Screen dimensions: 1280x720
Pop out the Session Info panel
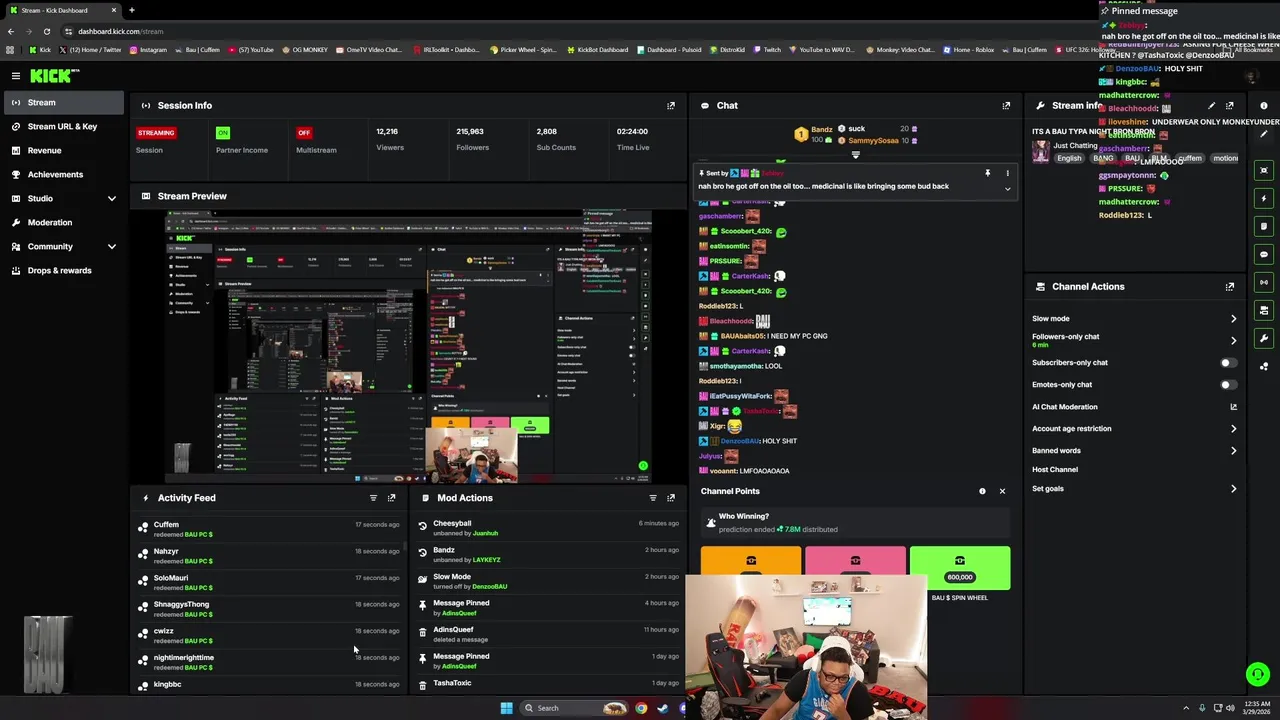tap(671, 105)
